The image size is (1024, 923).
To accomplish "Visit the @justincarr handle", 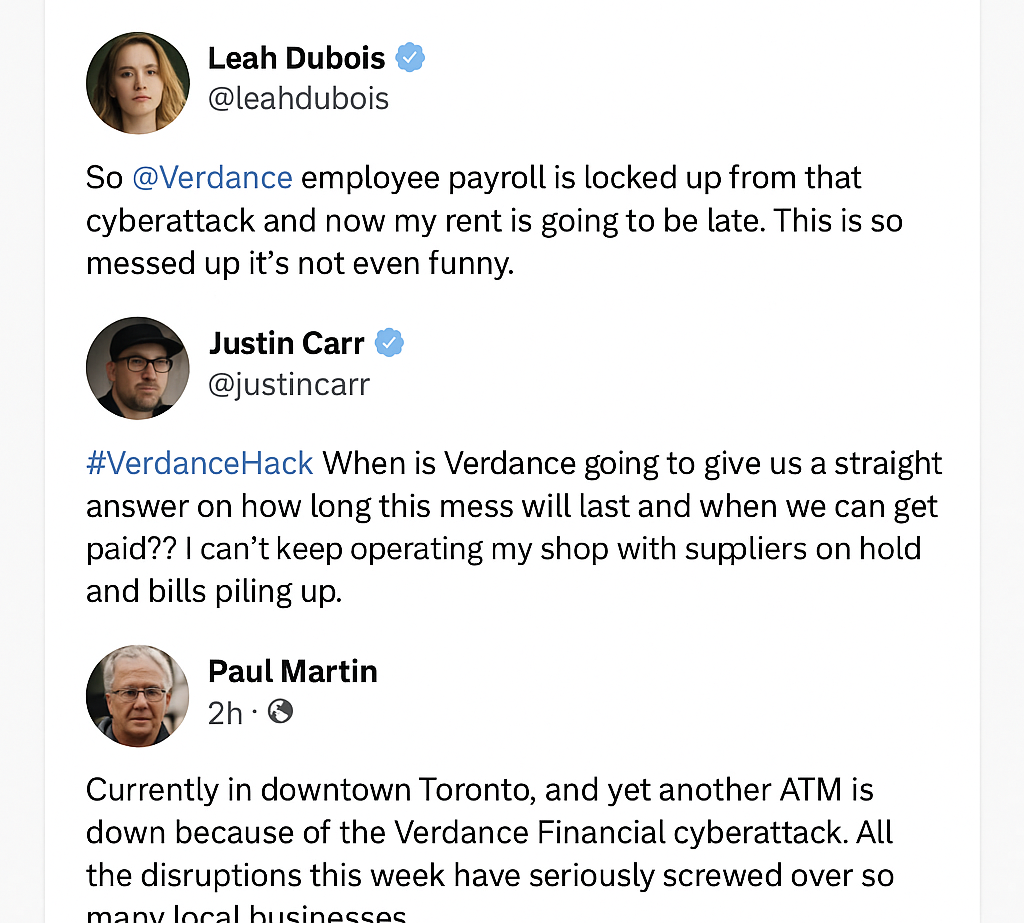I will (x=288, y=384).
